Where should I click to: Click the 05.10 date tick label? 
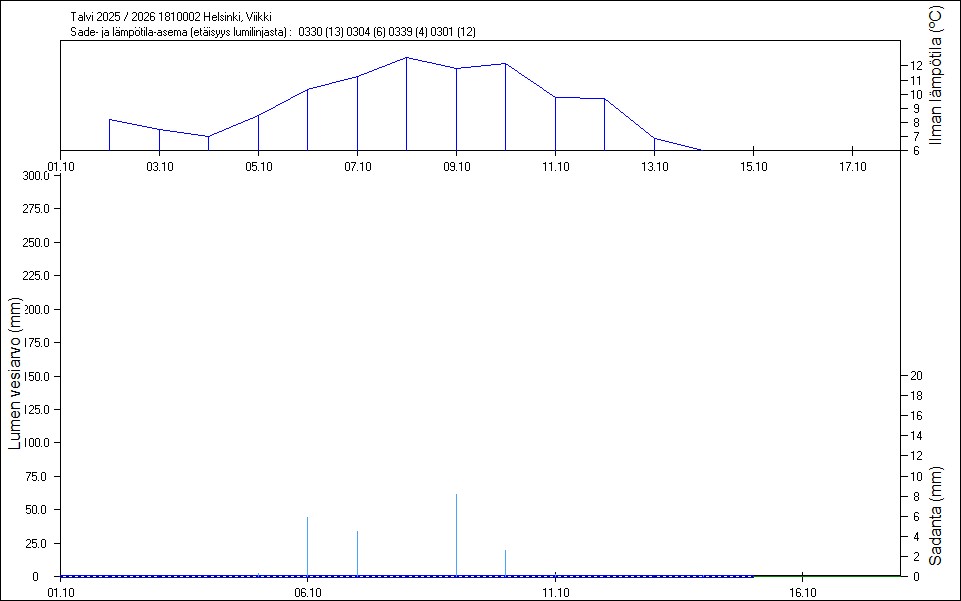pos(258,166)
